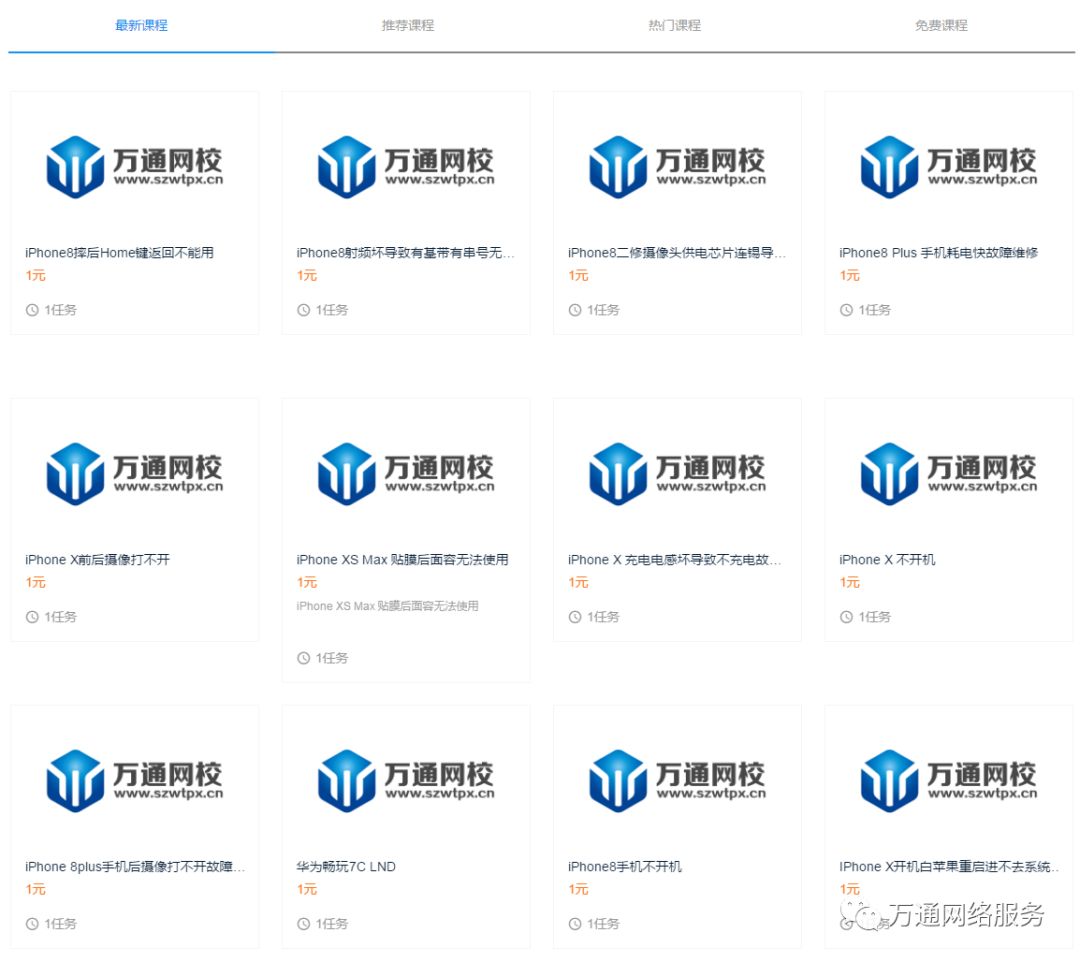Click 1元 price of iPhone8 Plus 耗电快 course
Screen dimensions: 1080x962
850,275
